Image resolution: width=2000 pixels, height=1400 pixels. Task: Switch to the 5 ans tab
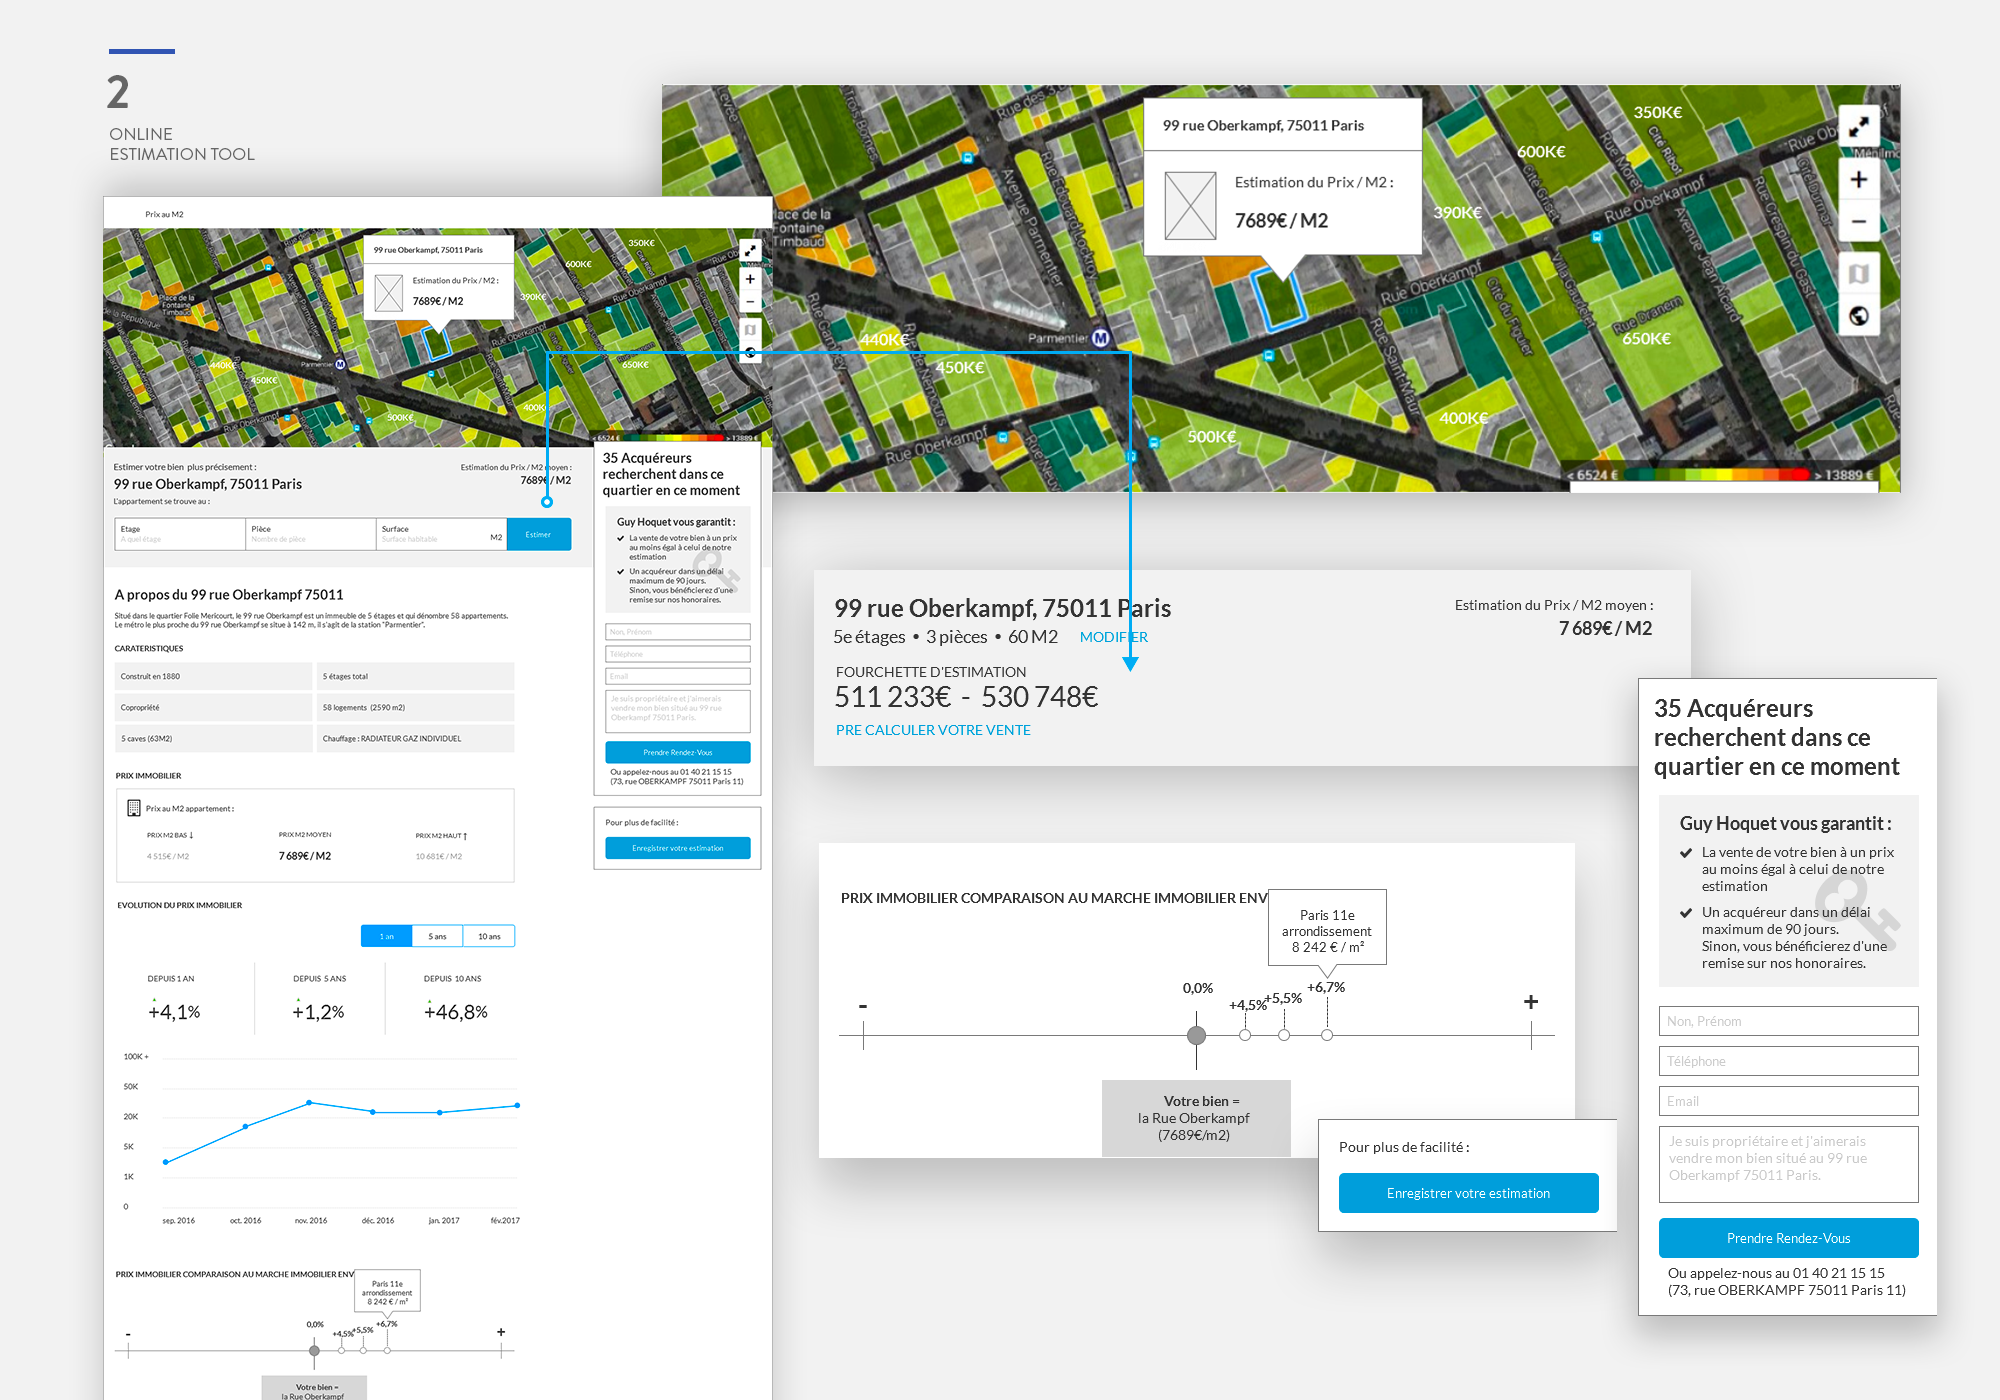437,935
